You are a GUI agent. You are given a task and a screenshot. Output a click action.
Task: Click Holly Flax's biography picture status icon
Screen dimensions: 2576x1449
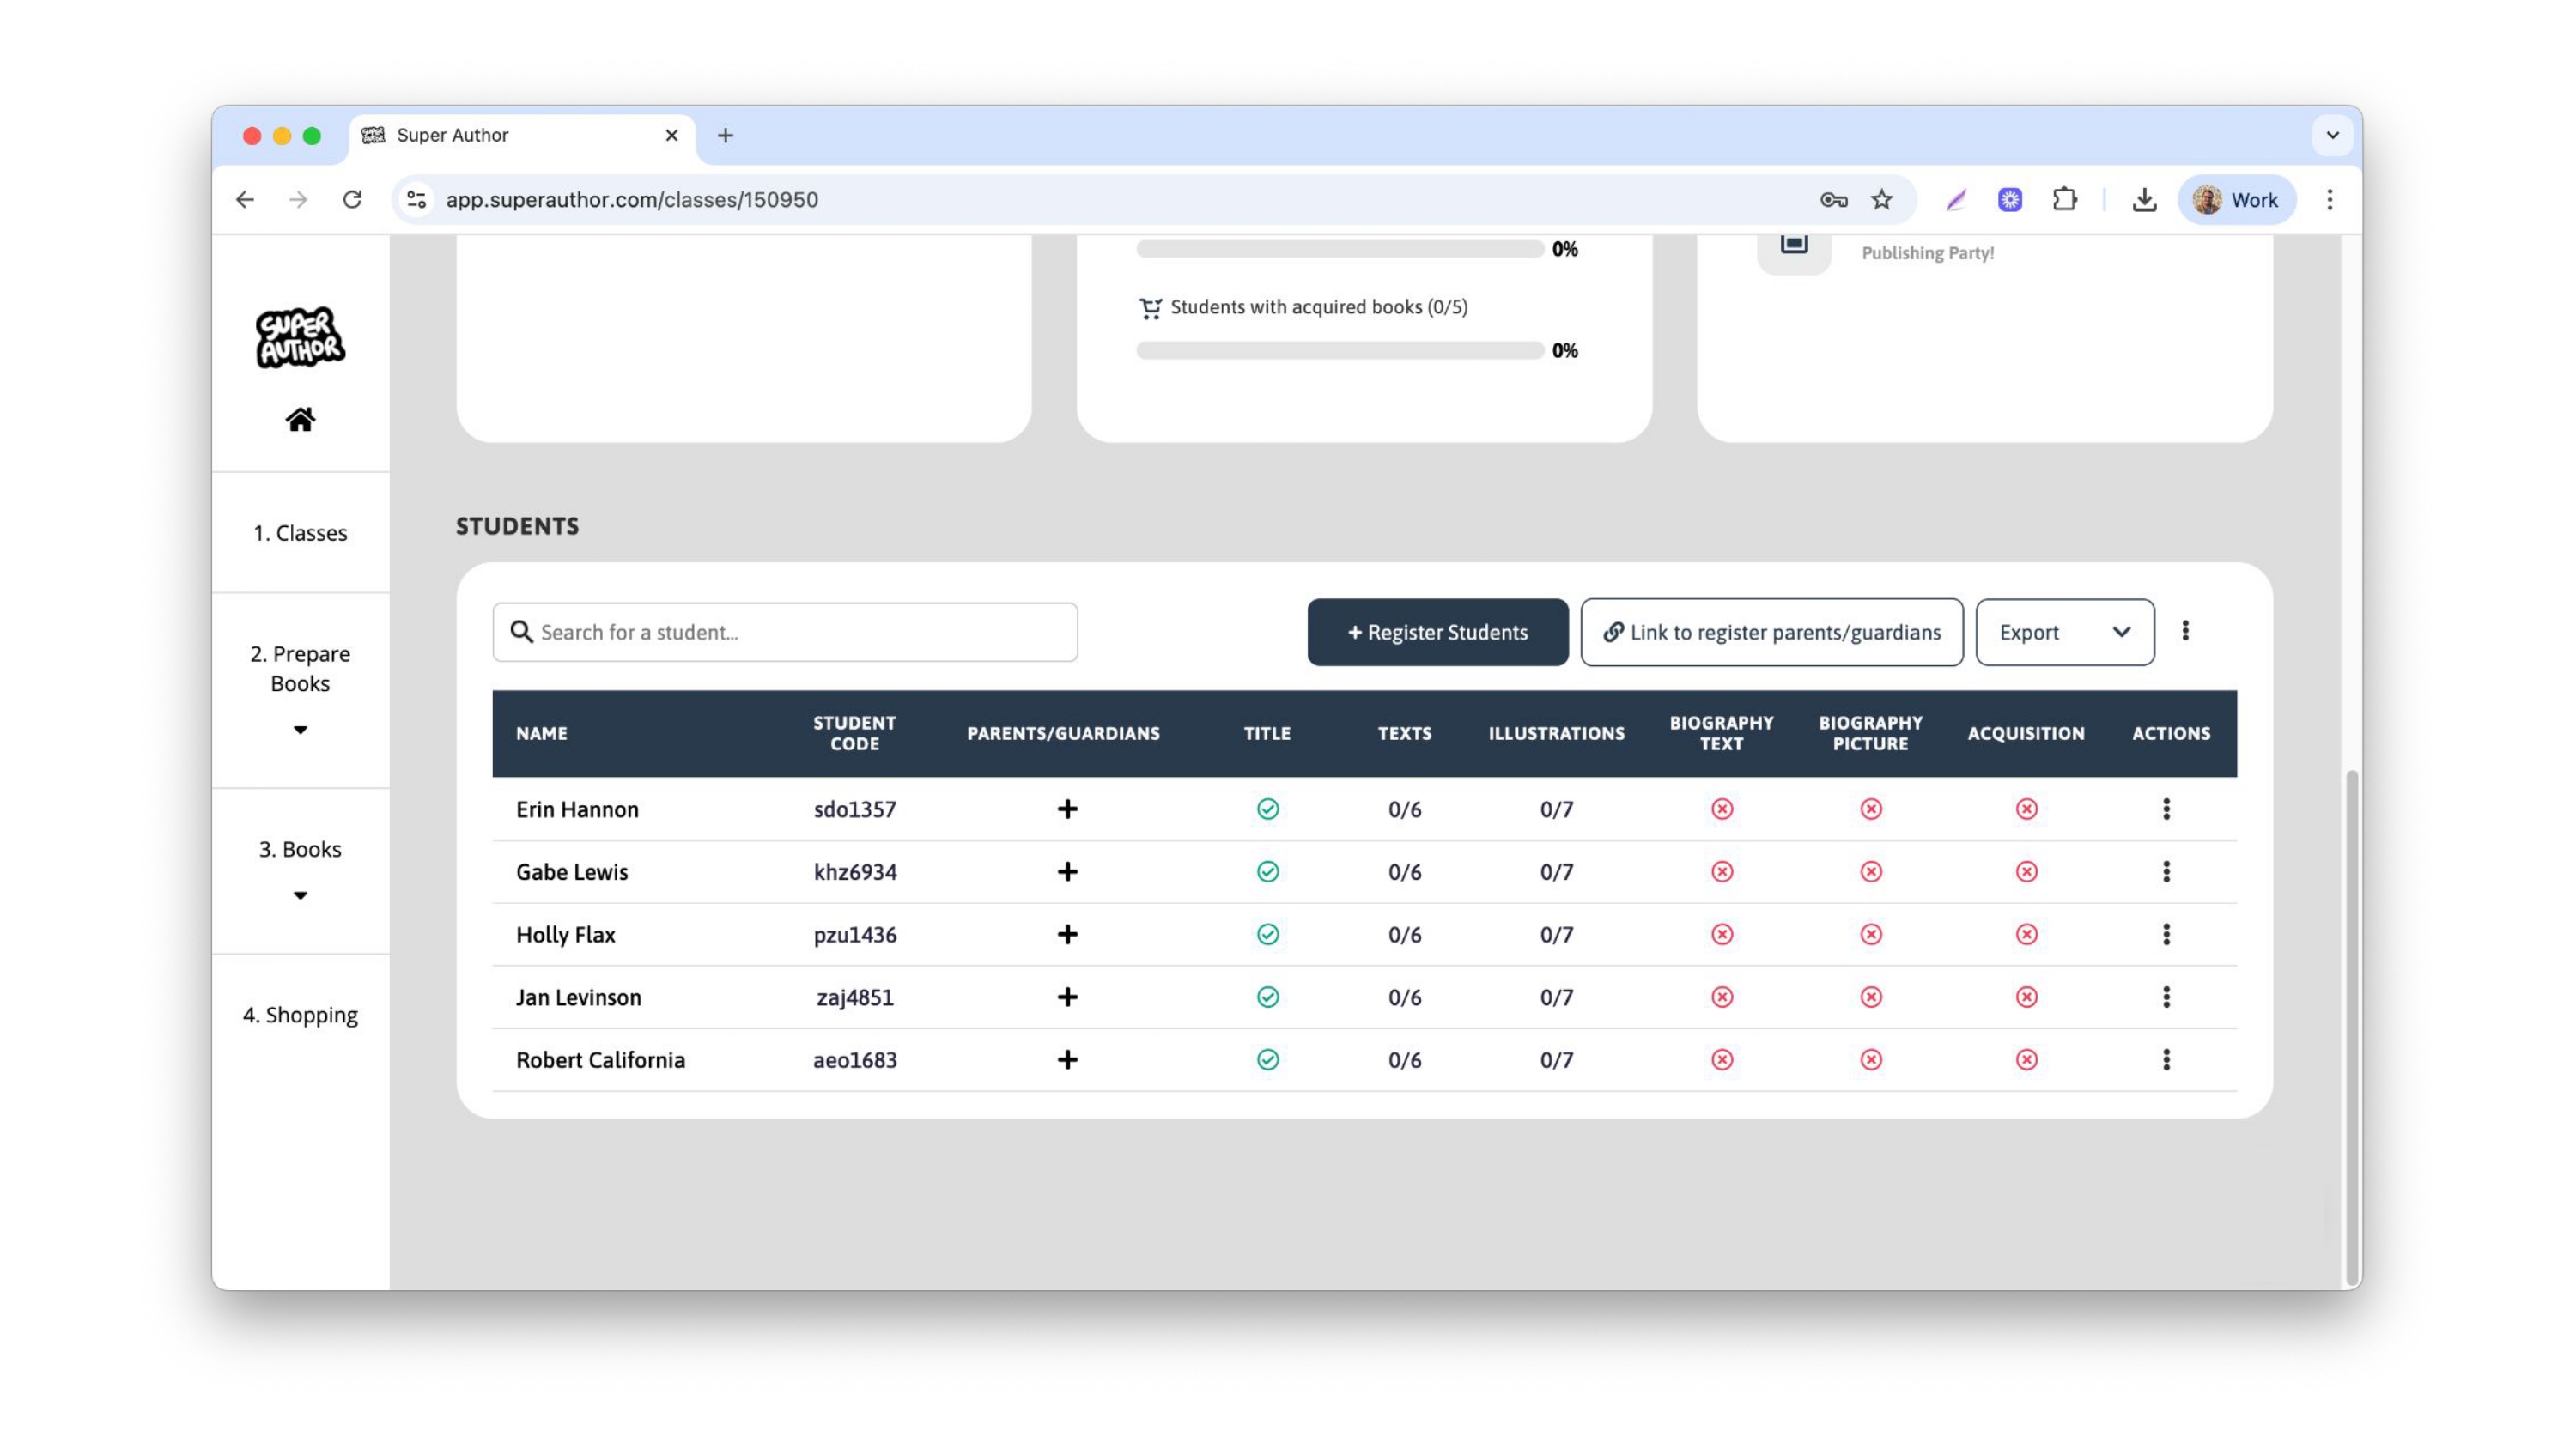1870,934
